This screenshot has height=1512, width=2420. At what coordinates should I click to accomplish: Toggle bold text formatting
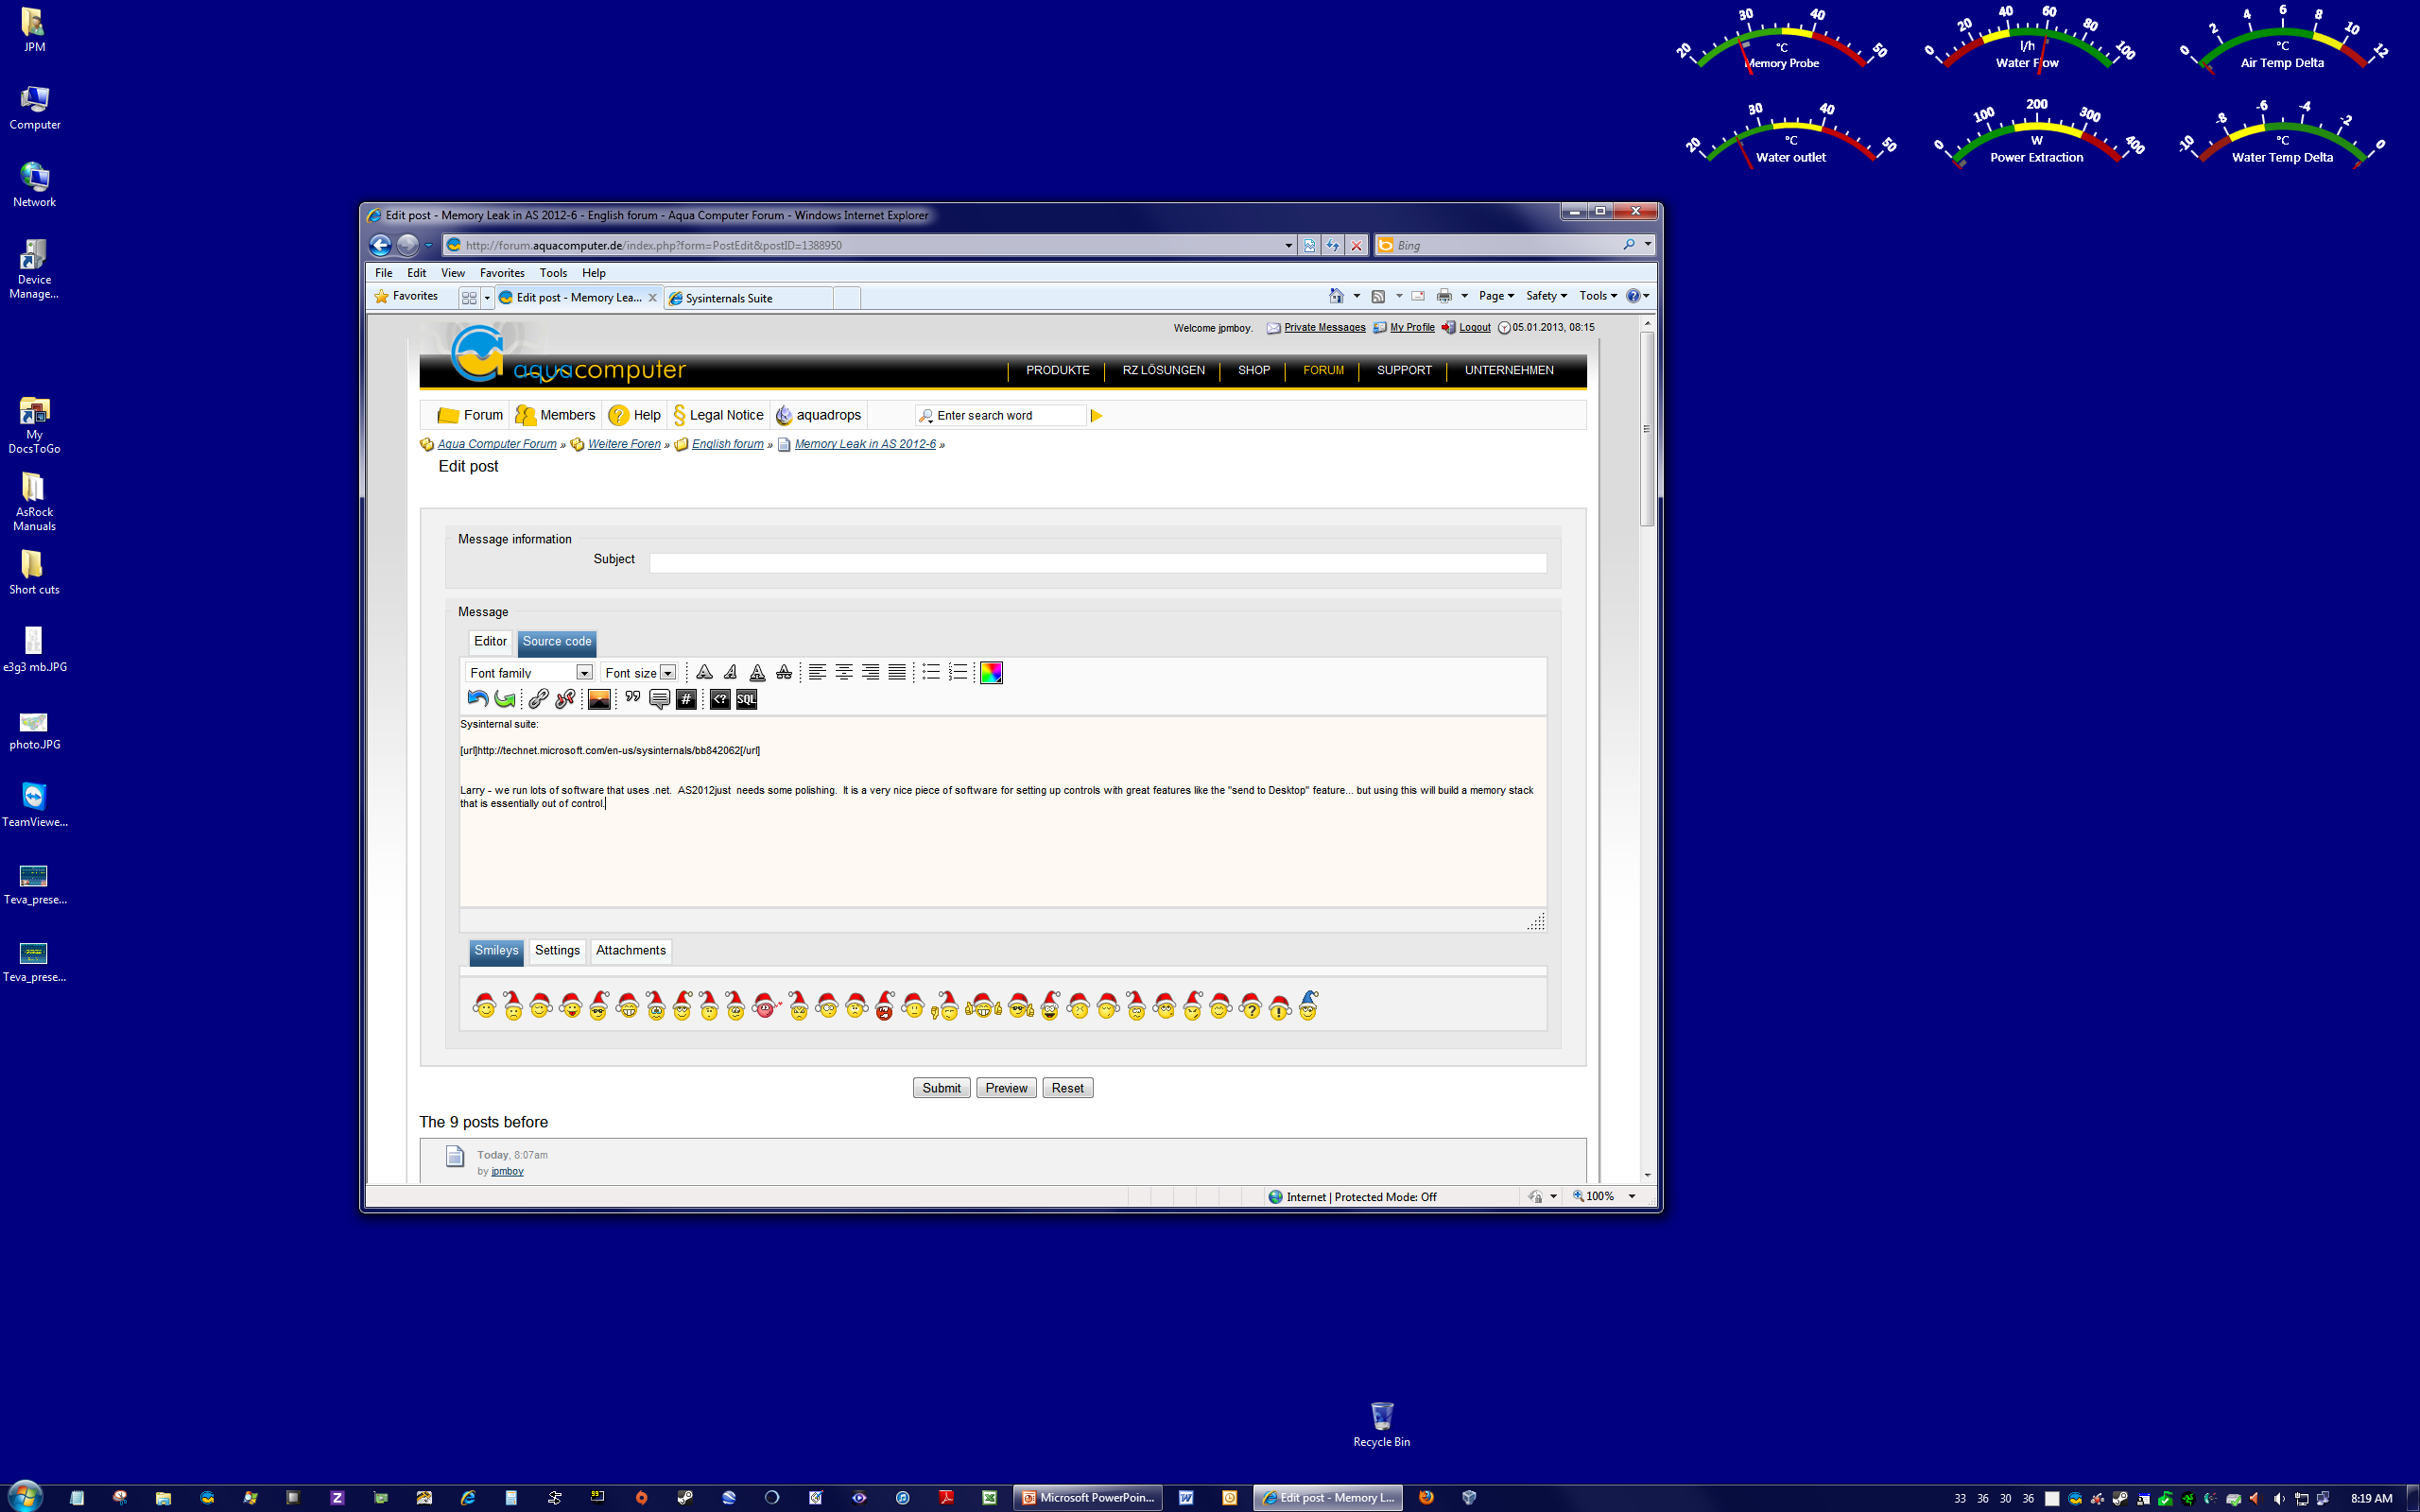pos(704,672)
